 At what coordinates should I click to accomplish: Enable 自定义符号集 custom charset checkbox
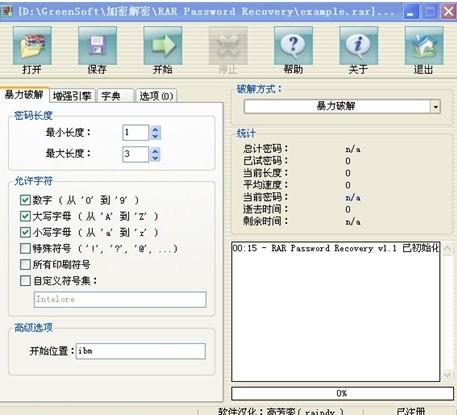pos(25,281)
